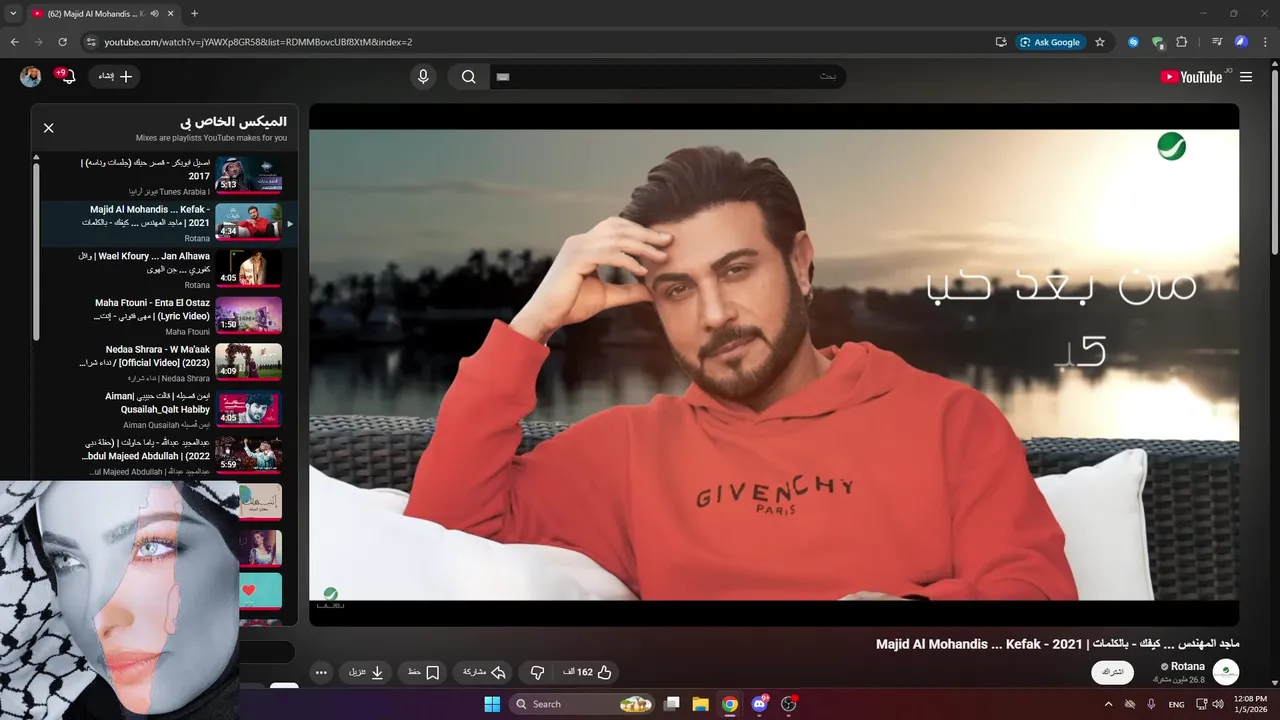Open Aiman Qusailah Qalt Habiby entry
The image size is (1280, 720).
[168, 409]
